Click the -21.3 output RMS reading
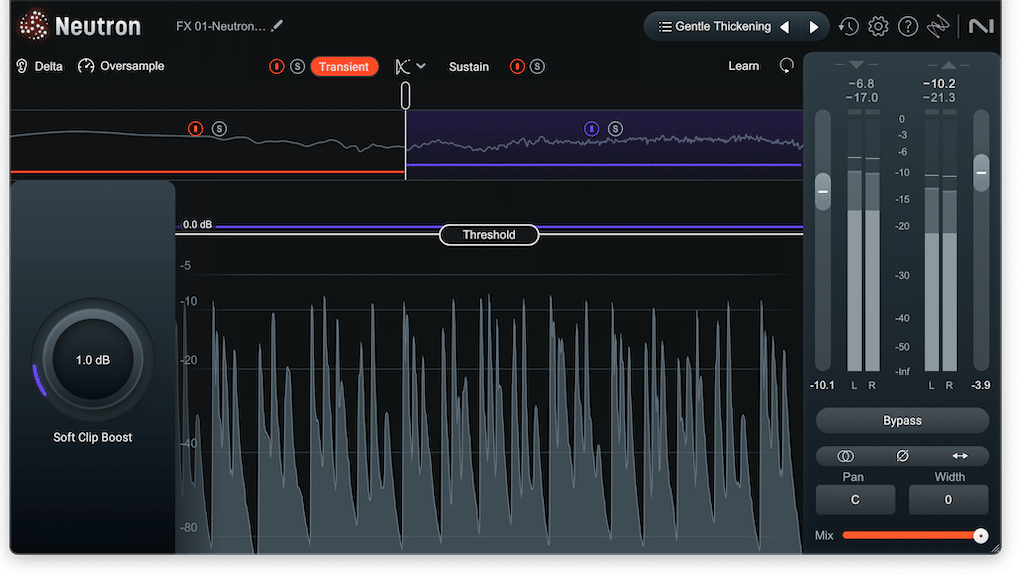This screenshot has width=1024, height=581. [x=939, y=98]
